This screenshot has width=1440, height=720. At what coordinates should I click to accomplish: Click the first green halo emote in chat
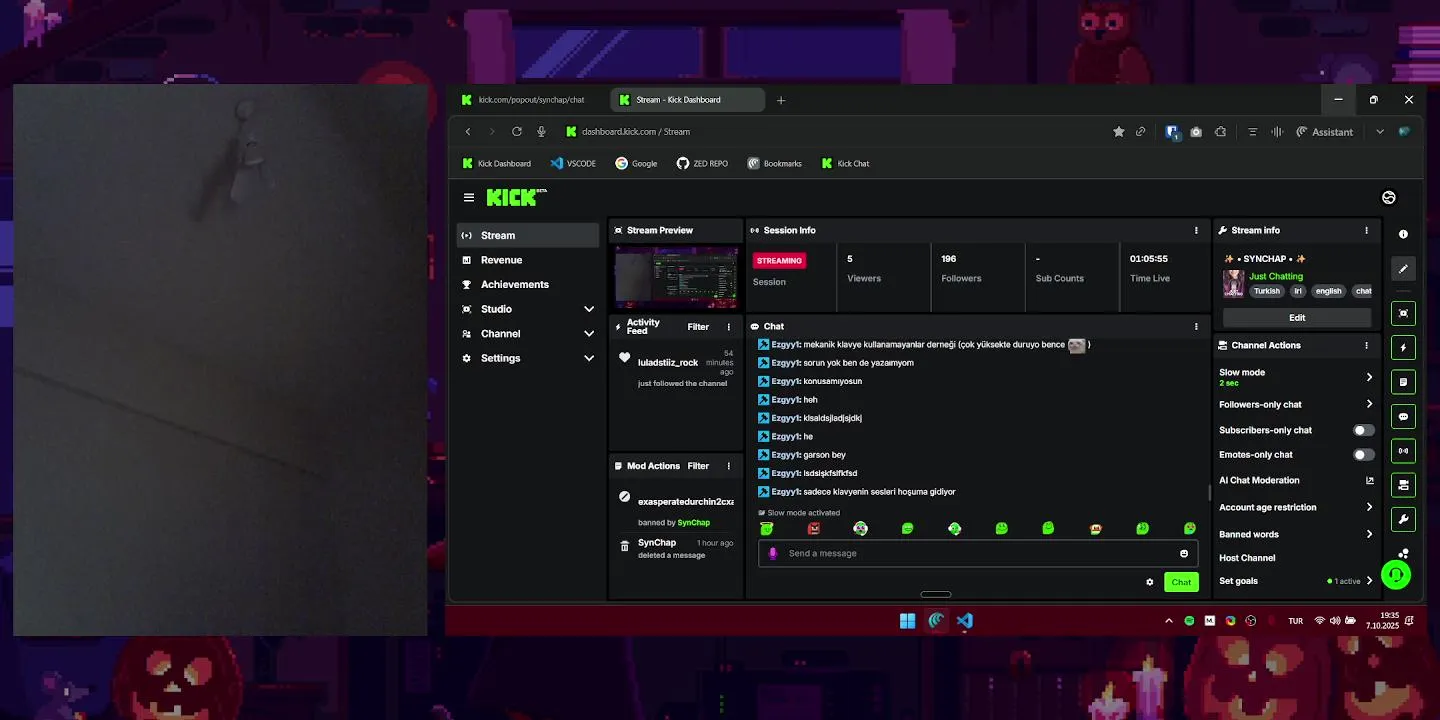[767, 528]
